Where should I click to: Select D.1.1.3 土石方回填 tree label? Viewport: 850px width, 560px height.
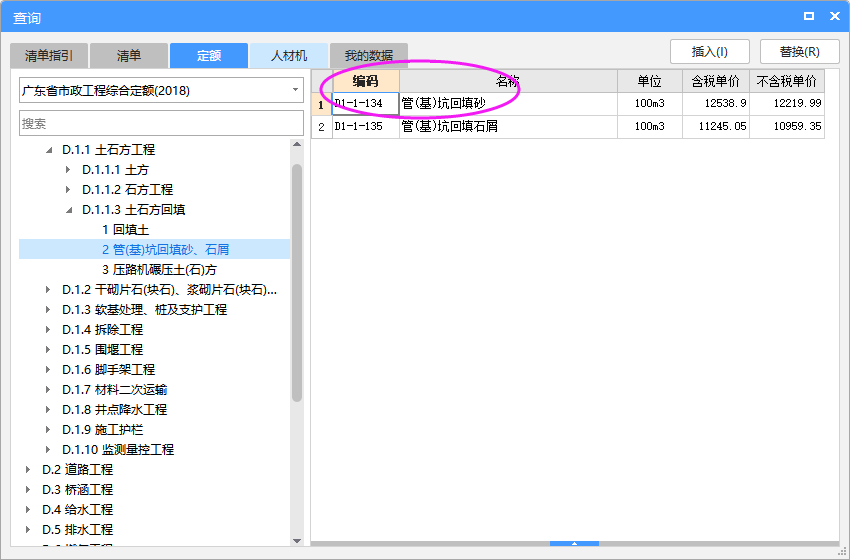tap(134, 210)
